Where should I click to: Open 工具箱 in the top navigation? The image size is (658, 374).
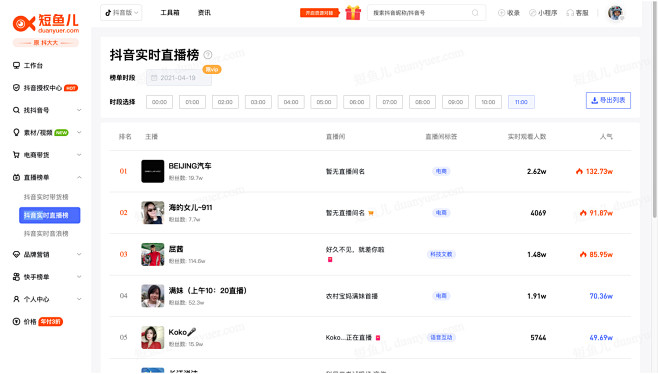pyautogui.click(x=170, y=13)
